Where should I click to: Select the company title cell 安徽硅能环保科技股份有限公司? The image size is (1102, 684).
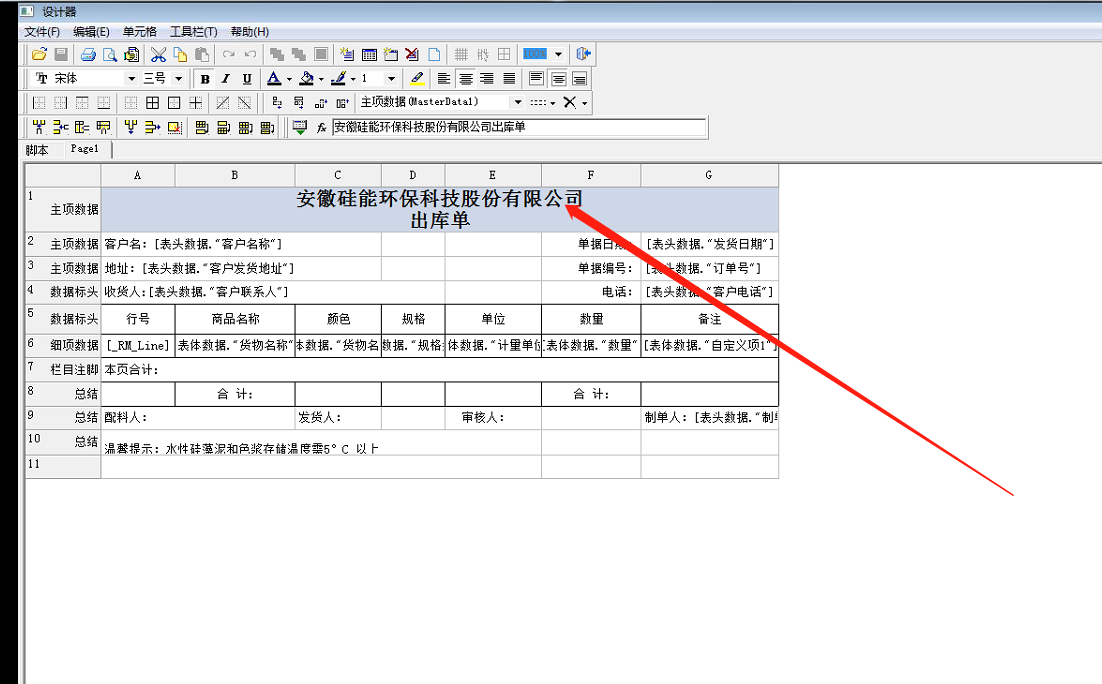click(x=440, y=209)
